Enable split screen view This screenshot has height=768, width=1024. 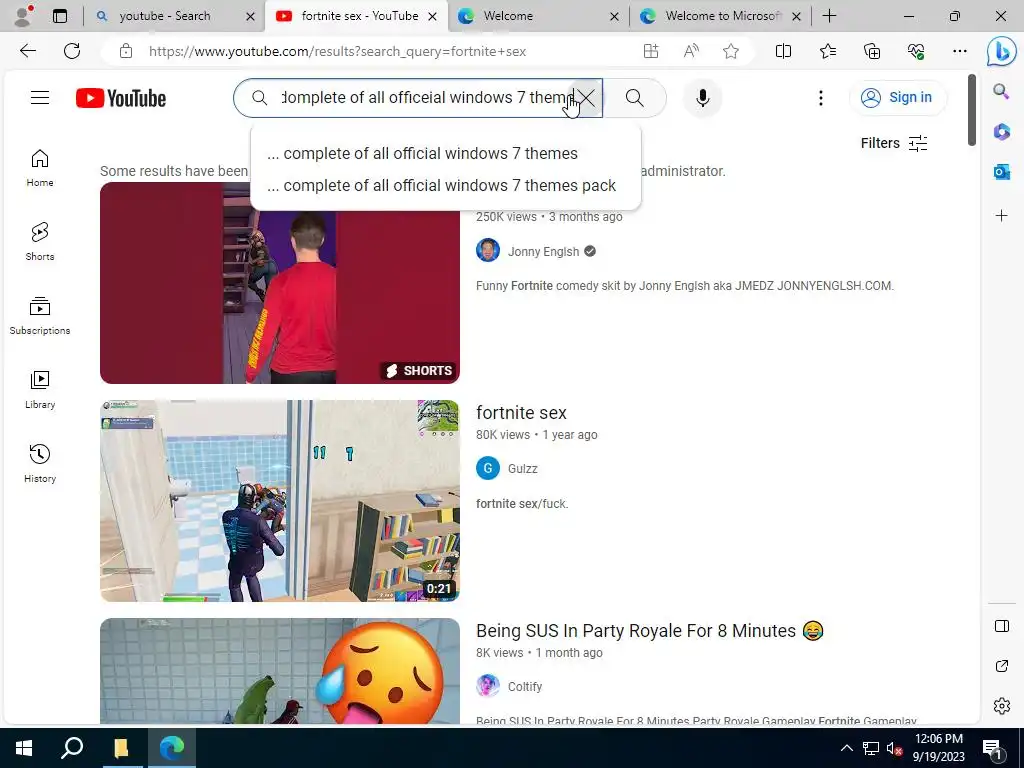[783, 51]
